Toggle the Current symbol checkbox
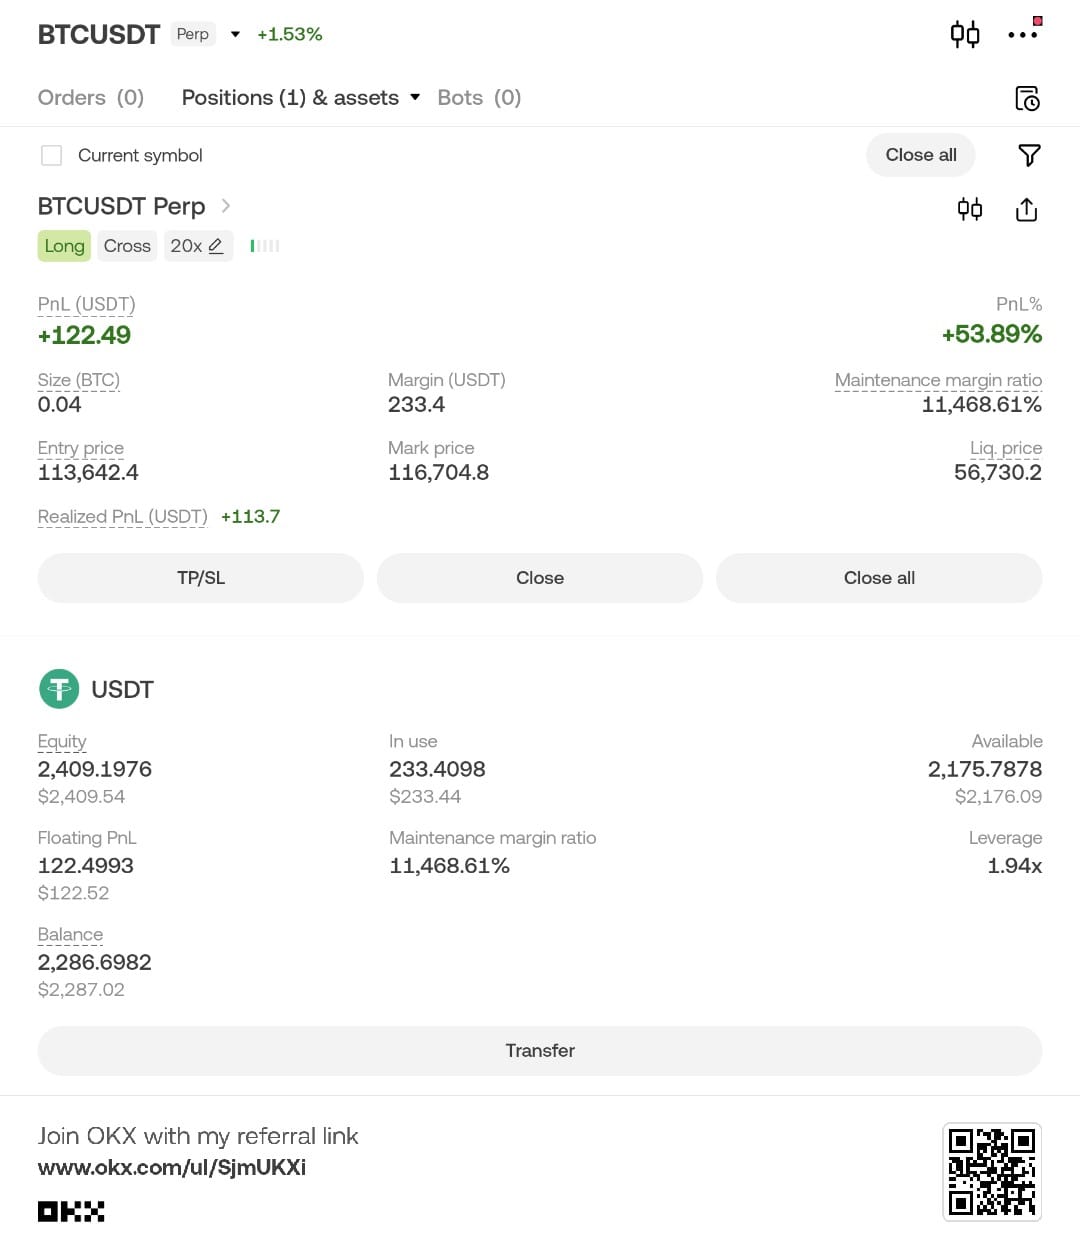This screenshot has width=1080, height=1249. (52, 155)
